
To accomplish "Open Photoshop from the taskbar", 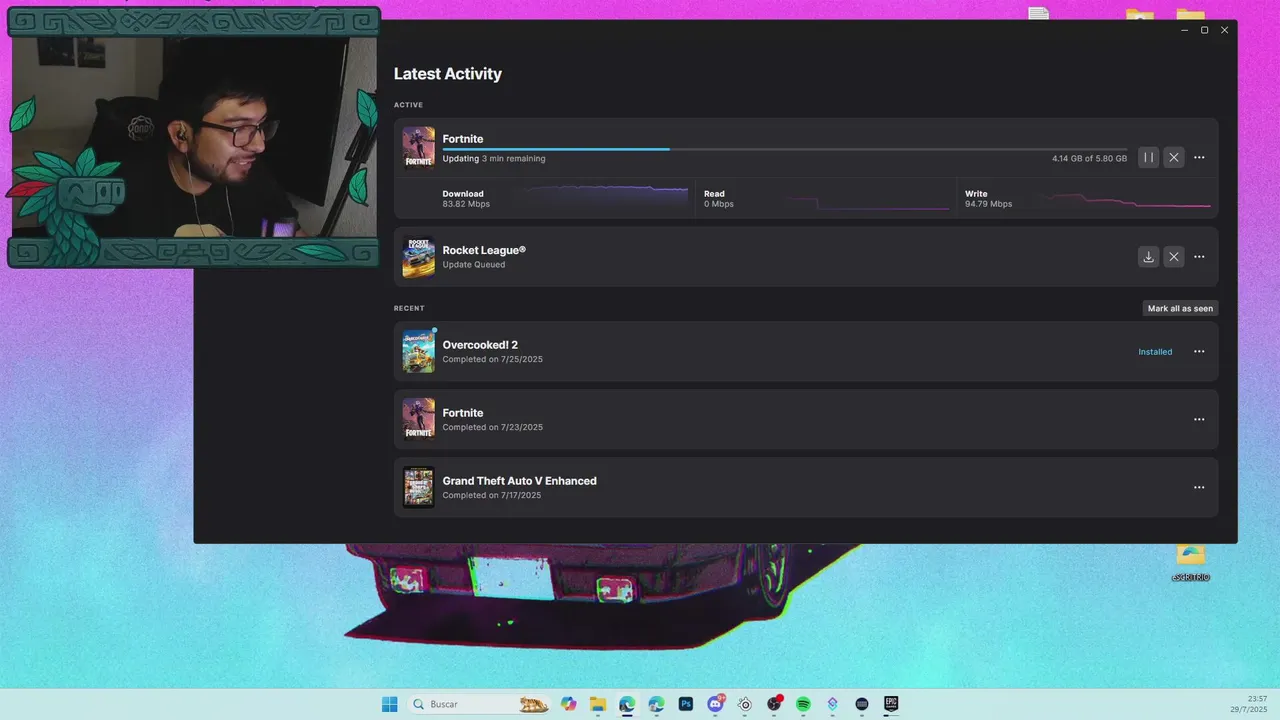I will pyautogui.click(x=686, y=704).
